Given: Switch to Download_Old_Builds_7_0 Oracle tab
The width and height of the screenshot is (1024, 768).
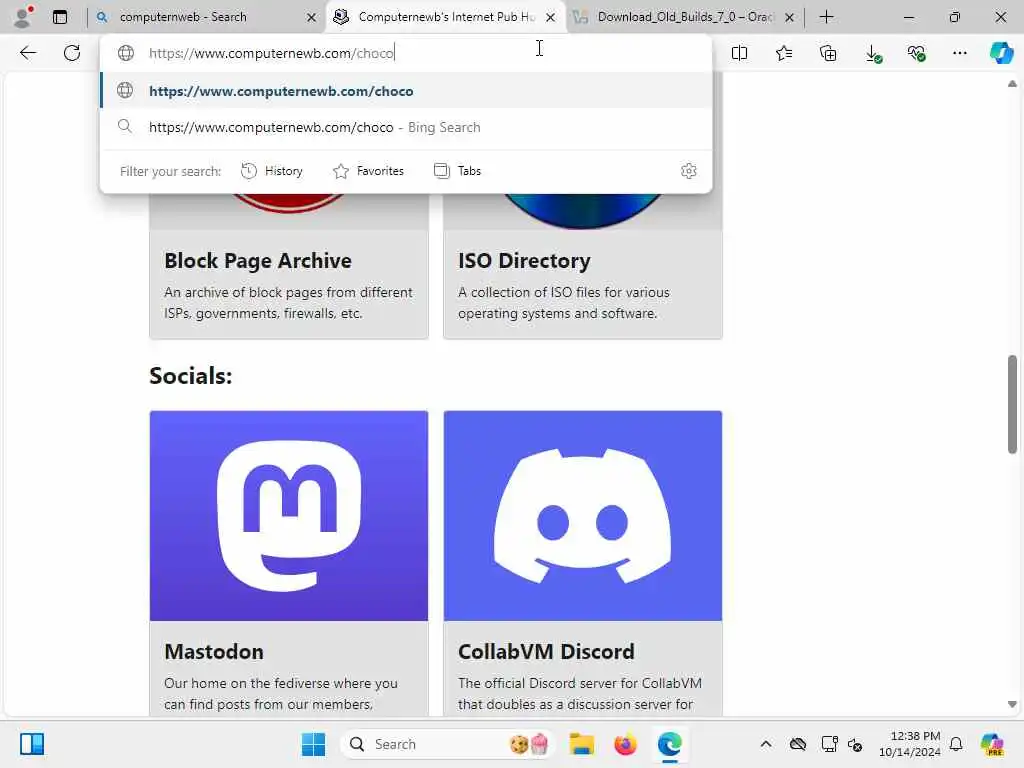Looking at the screenshot, I should pos(684,17).
